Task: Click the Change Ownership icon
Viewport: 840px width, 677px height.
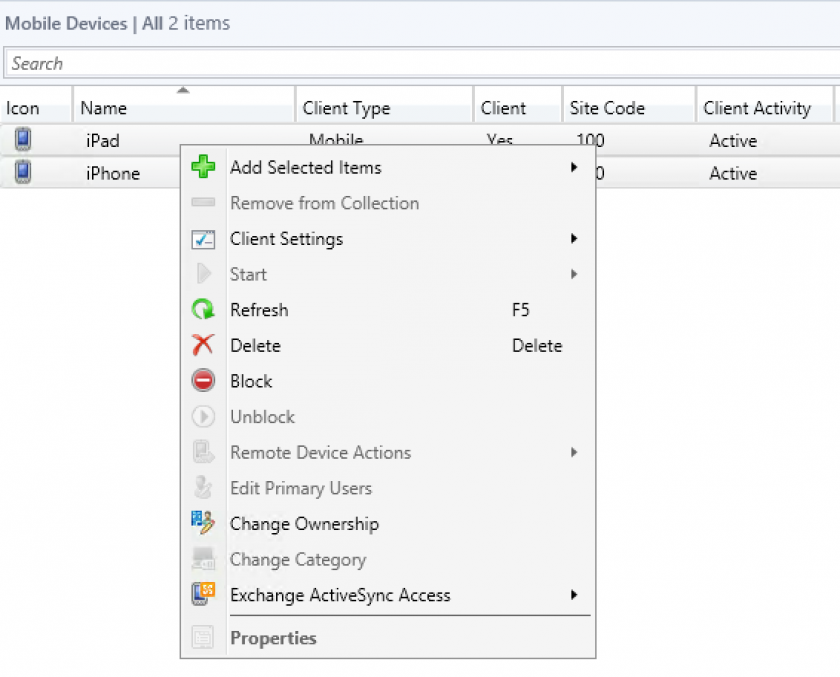Action: coord(204,523)
